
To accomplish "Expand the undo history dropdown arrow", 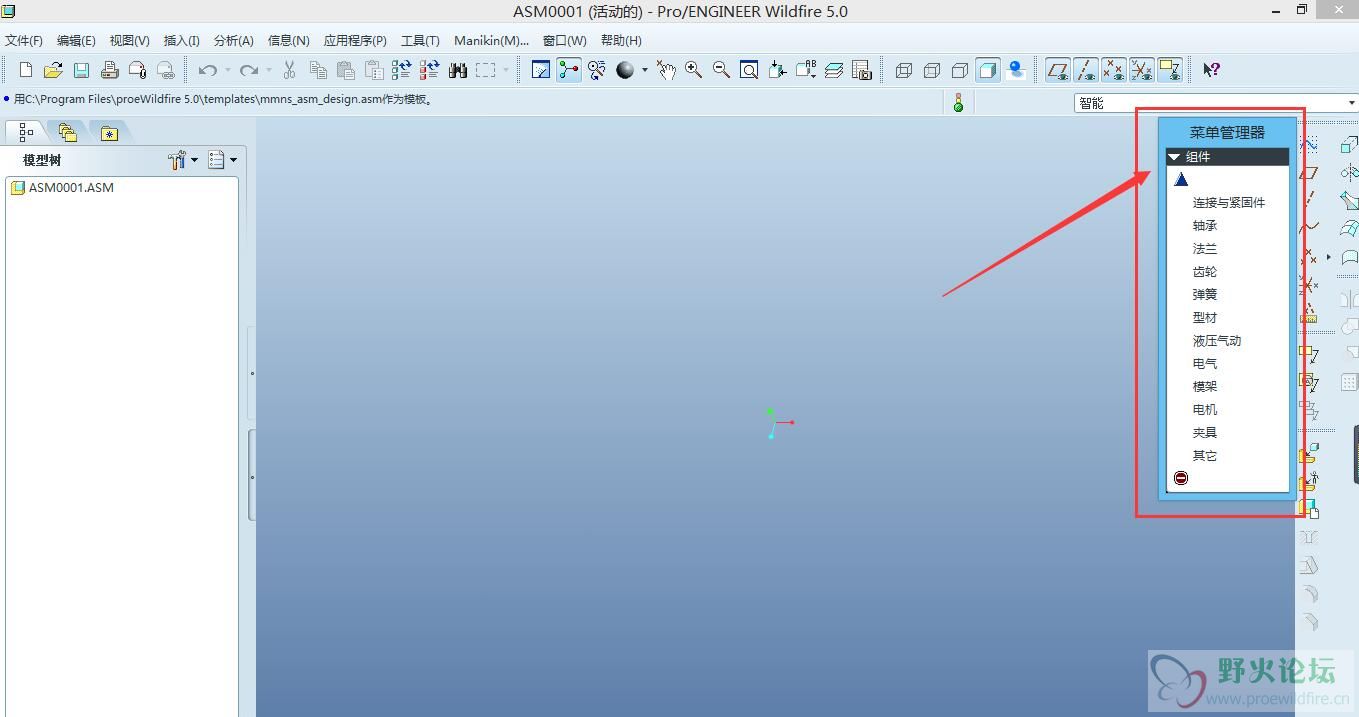I will point(228,70).
